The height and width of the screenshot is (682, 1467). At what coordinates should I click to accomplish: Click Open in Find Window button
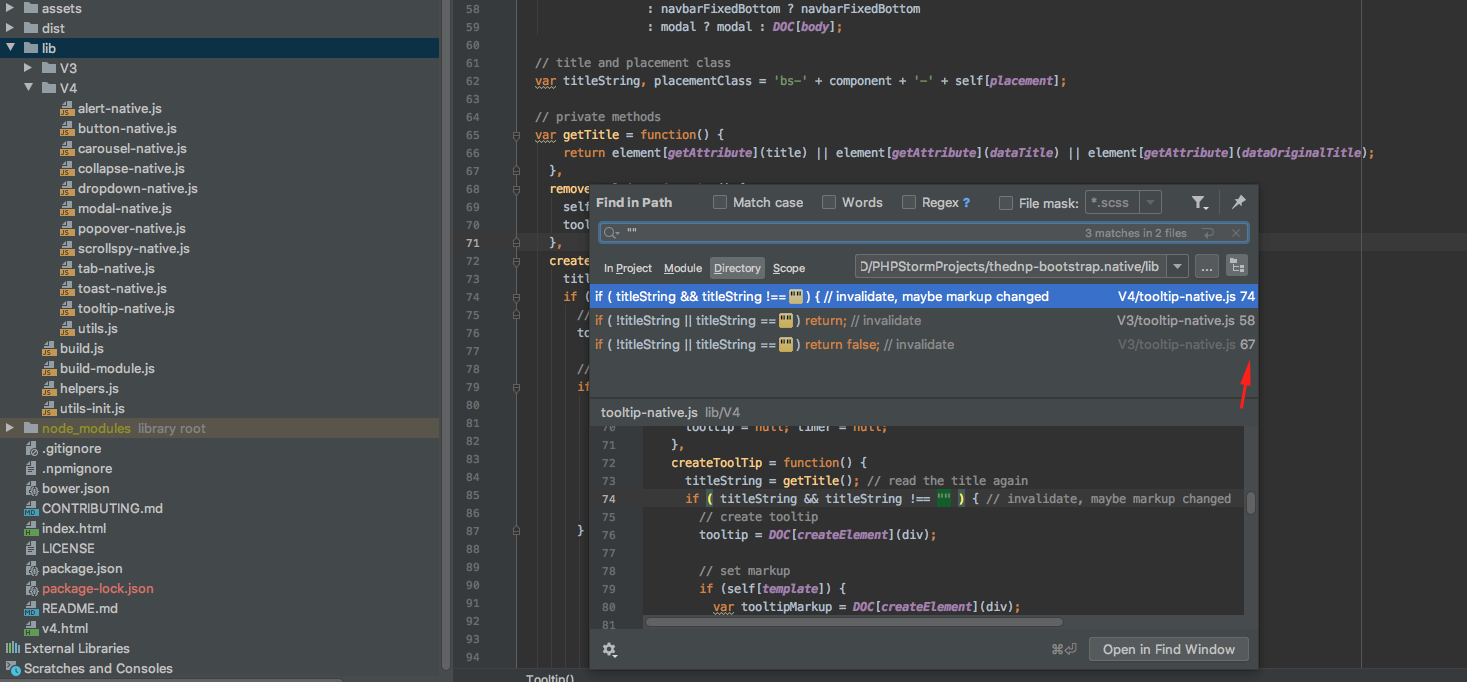tap(1168, 649)
